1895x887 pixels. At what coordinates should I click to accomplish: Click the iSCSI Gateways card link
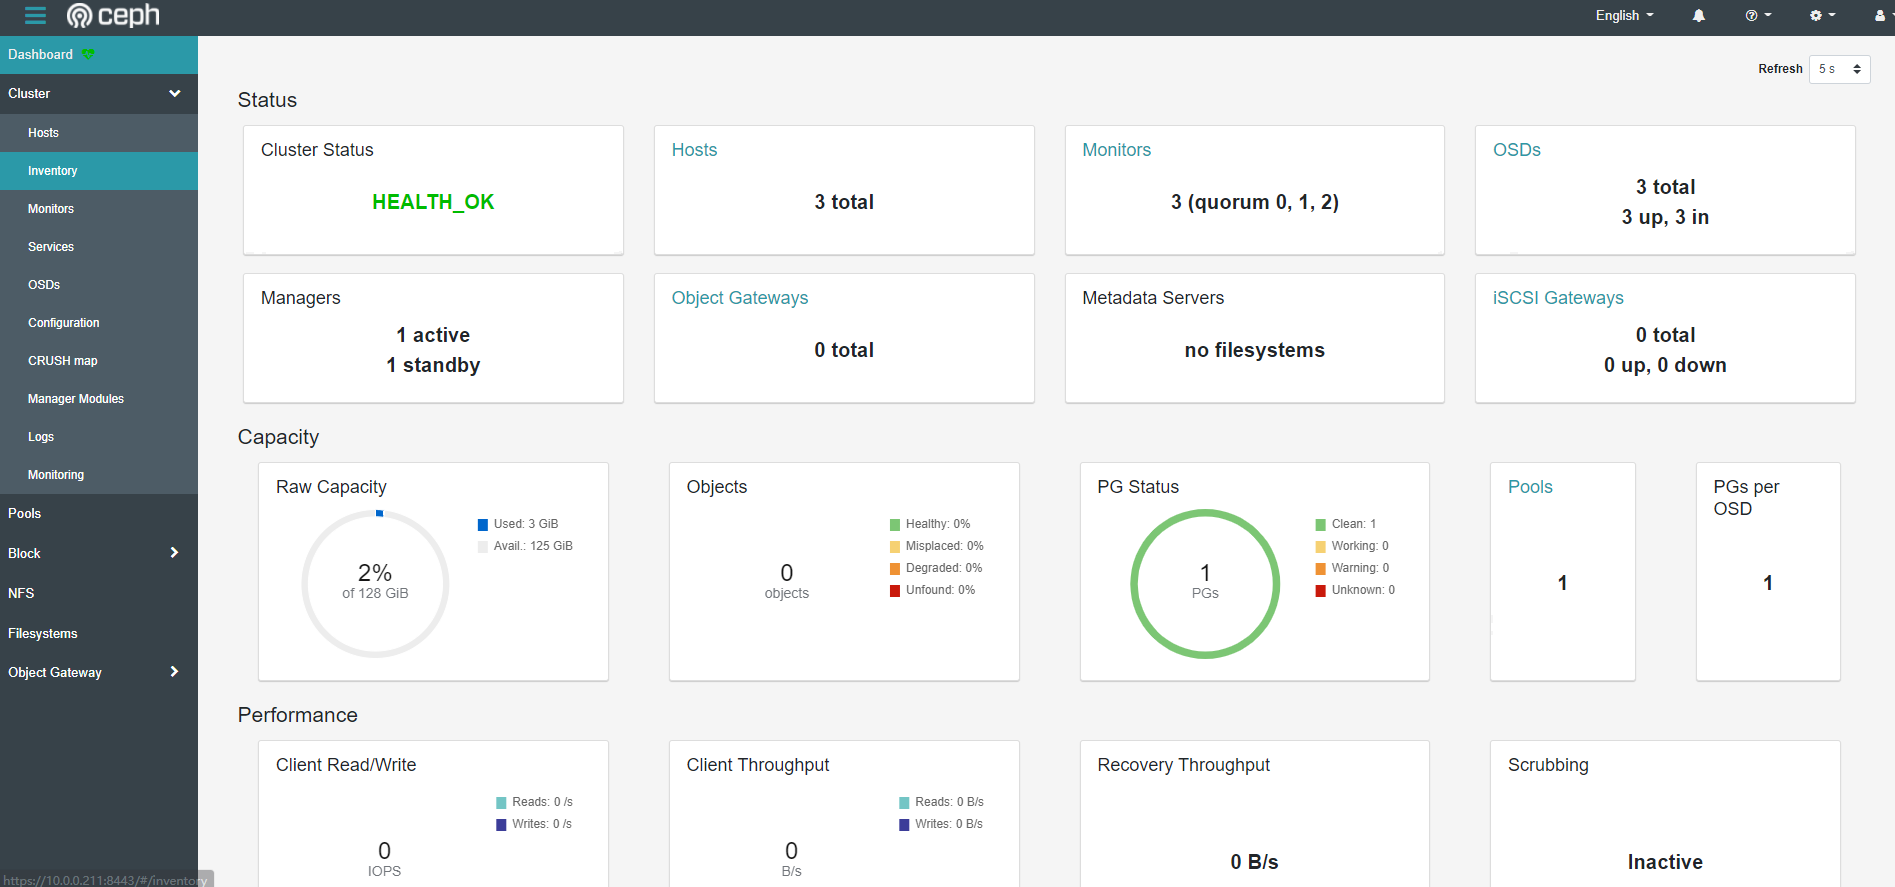(1558, 298)
